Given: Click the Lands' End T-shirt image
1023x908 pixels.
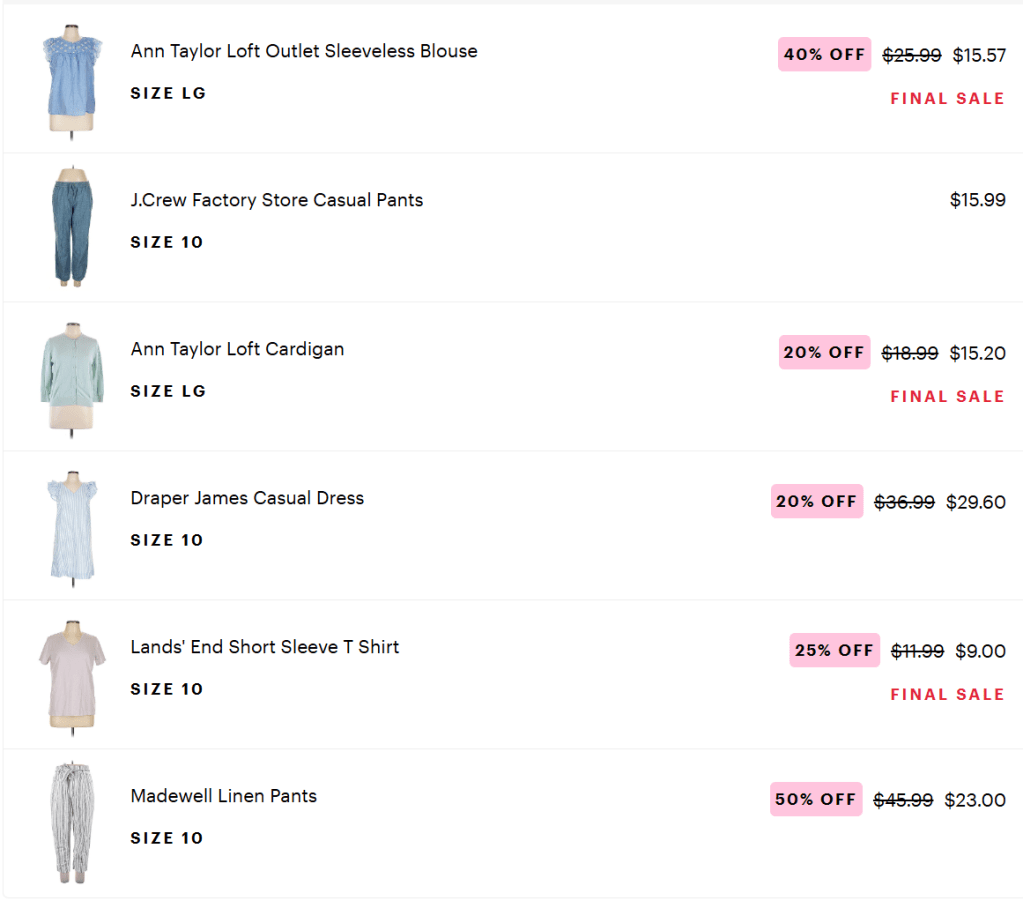Looking at the screenshot, I should tap(72, 675).
